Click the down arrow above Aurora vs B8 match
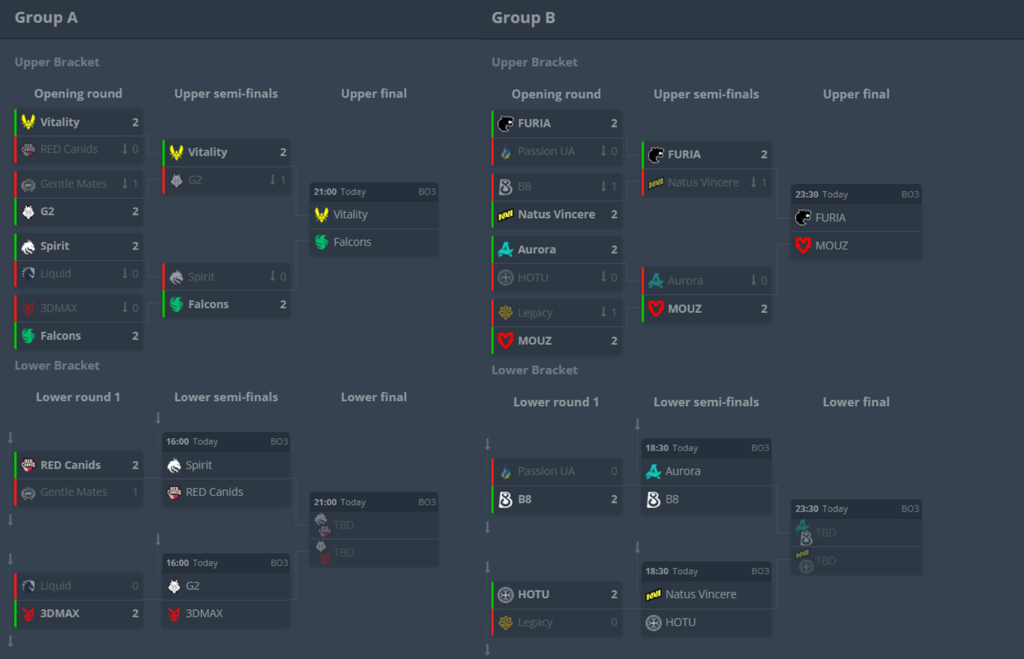 [x=637, y=424]
